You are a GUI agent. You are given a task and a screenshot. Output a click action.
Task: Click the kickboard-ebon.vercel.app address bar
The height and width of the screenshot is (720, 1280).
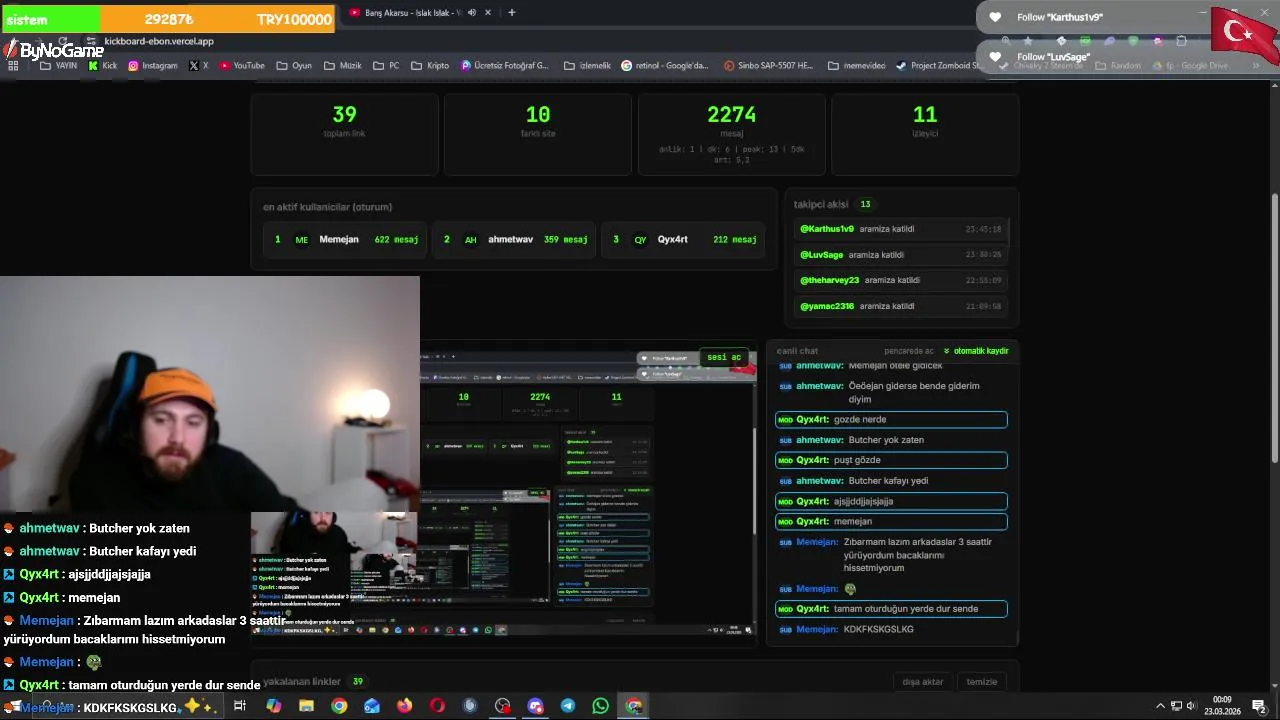click(159, 41)
